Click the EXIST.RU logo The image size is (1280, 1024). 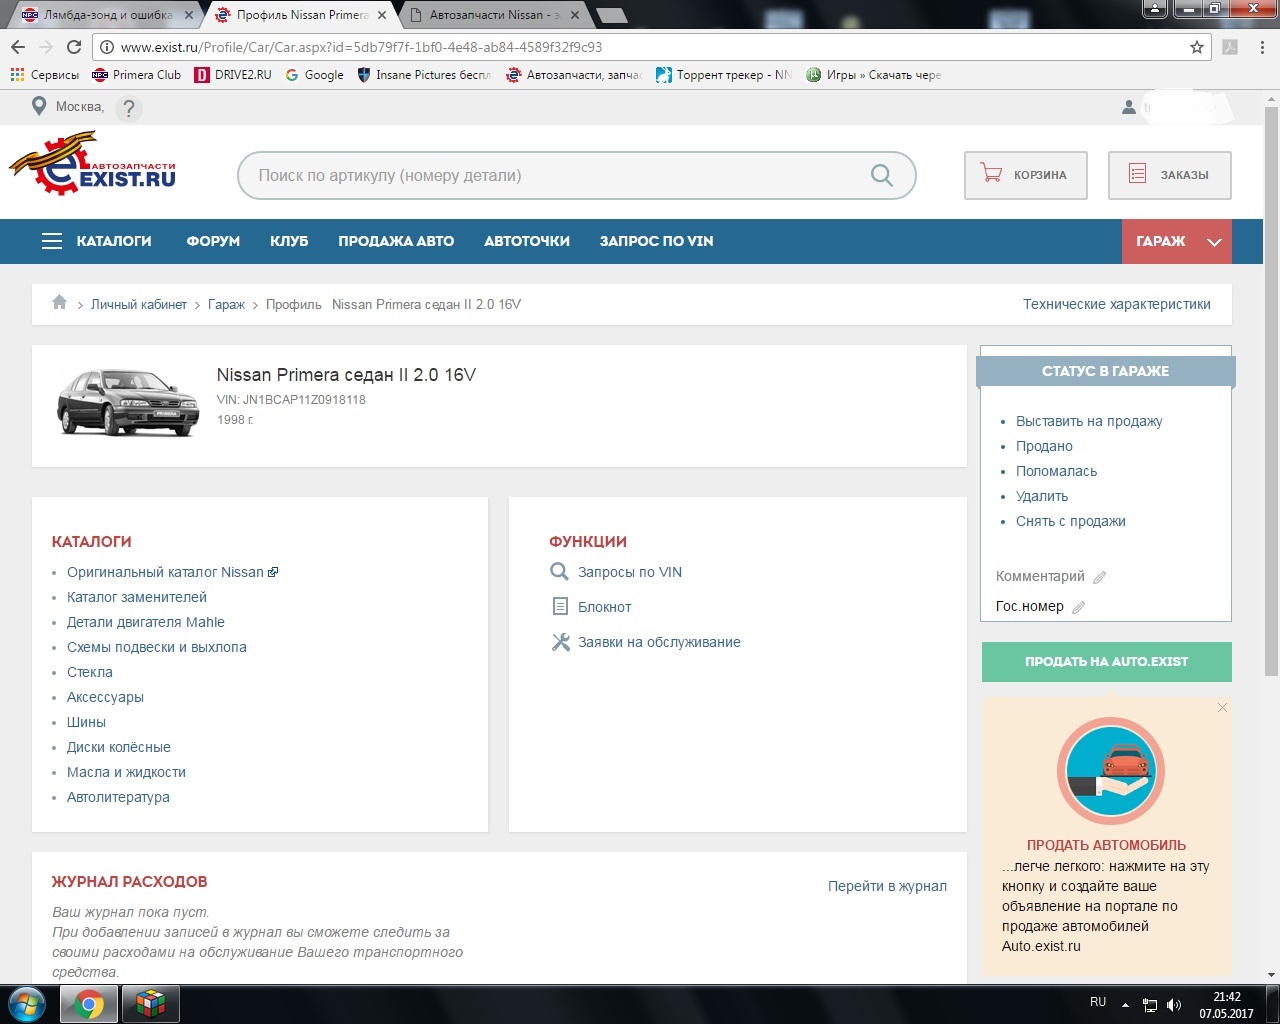point(93,165)
